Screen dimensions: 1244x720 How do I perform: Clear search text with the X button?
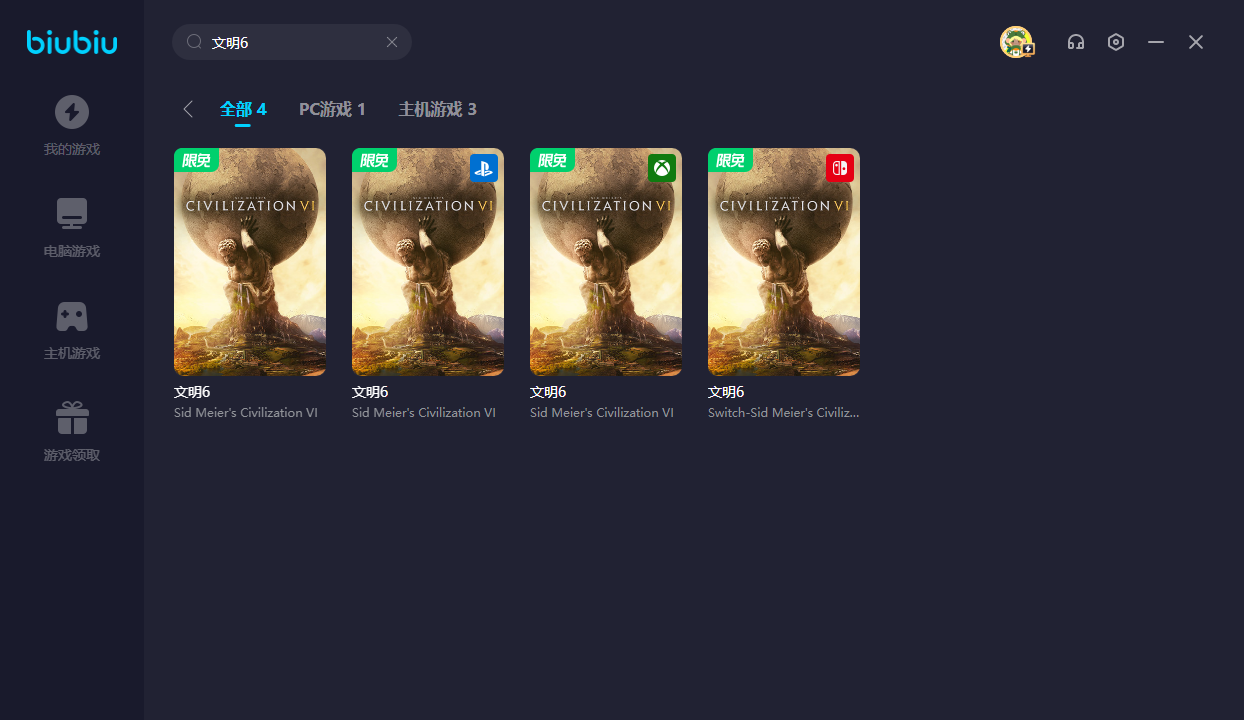pos(392,42)
